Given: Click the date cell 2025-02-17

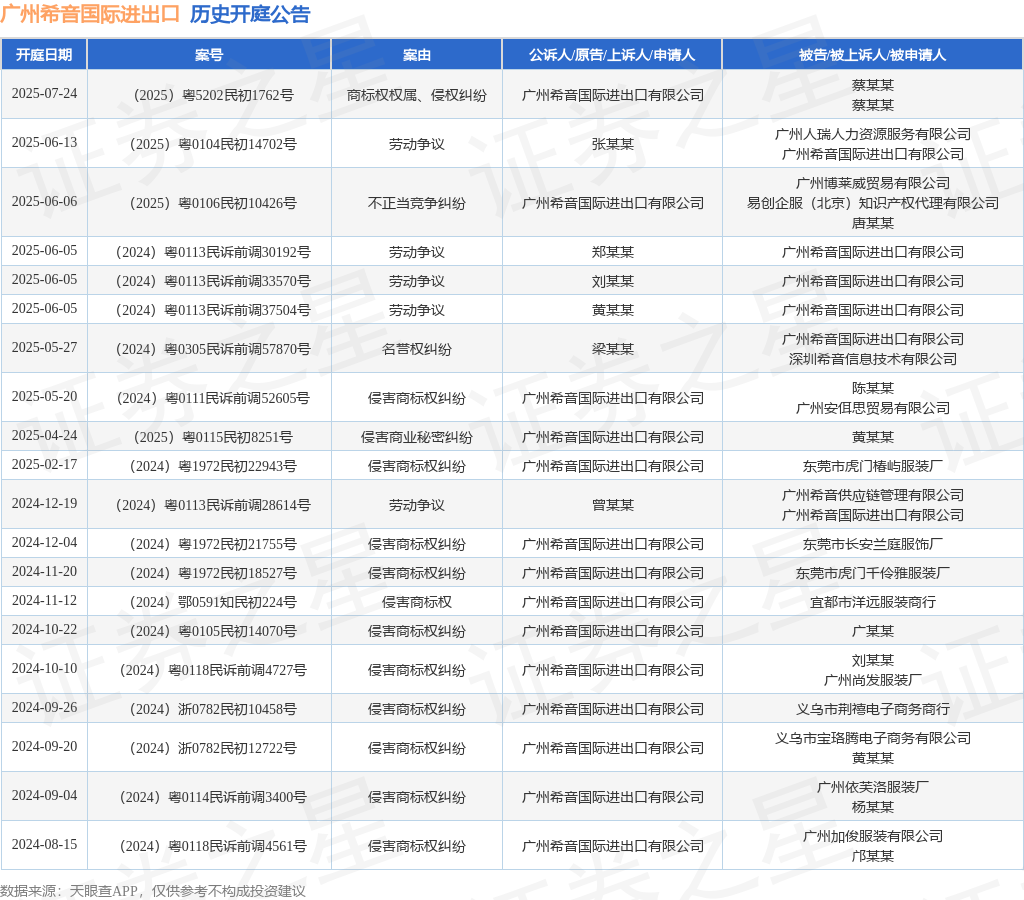Looking at the screenshot, I should [44, 464].
